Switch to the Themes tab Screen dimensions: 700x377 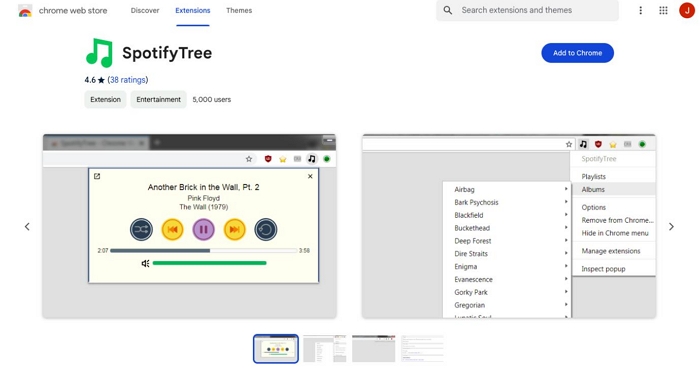pyautogui.click(x=239, y=10)
